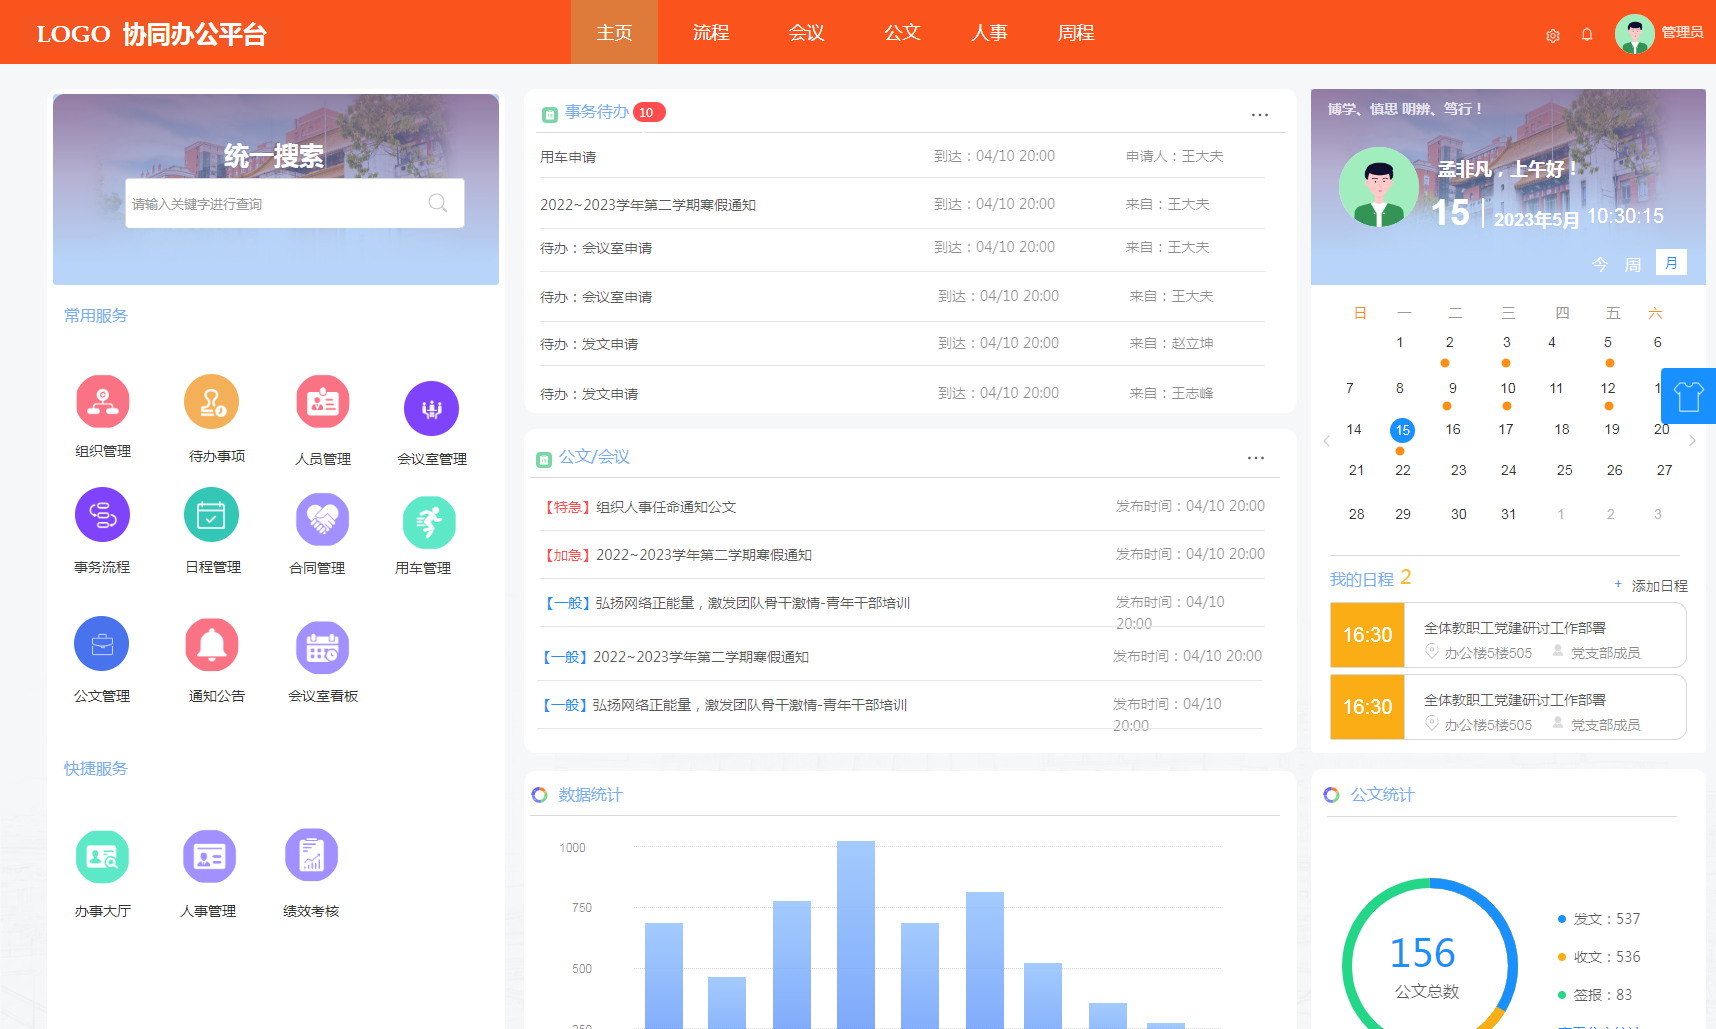1716x1029 pixels.
Task: Expand 公文/会议 more options menu
Action: tap(1256, 458)
